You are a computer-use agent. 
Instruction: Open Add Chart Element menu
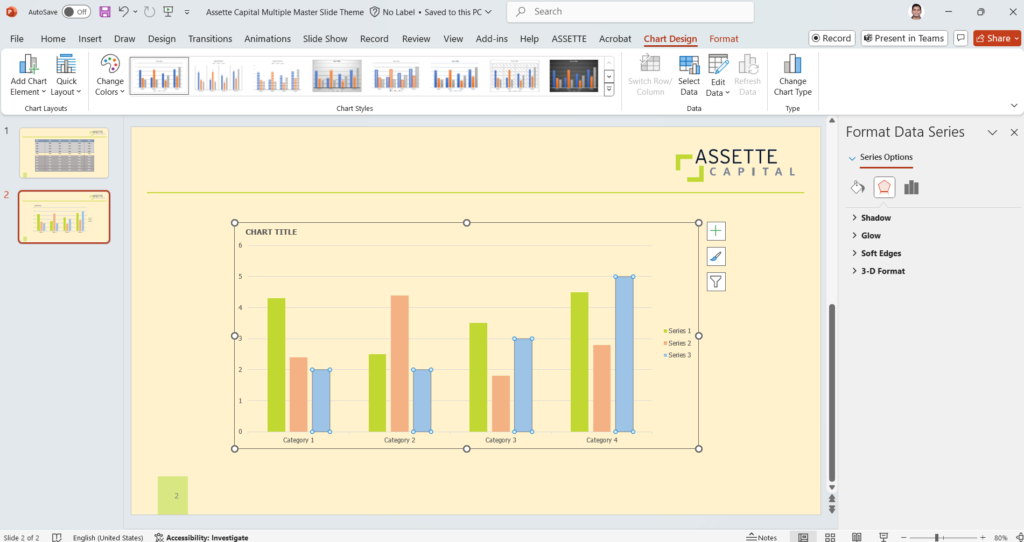pyautogui.click(x=28, y=76)
